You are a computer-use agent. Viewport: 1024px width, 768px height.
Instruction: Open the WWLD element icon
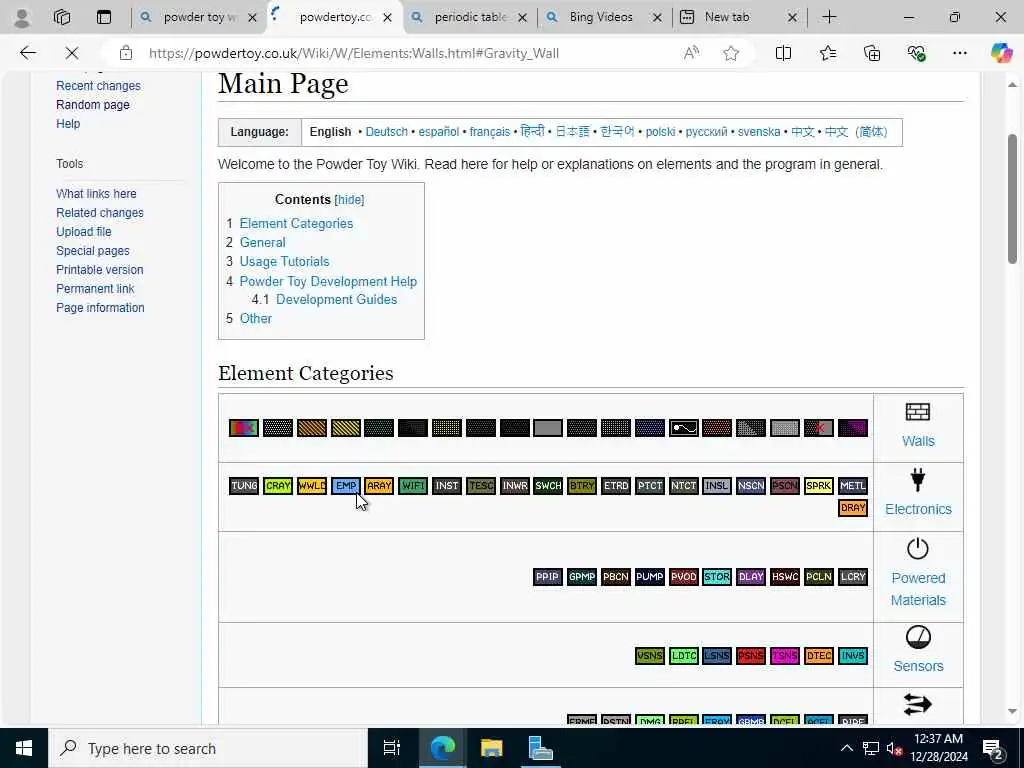(x=312, y=486)
